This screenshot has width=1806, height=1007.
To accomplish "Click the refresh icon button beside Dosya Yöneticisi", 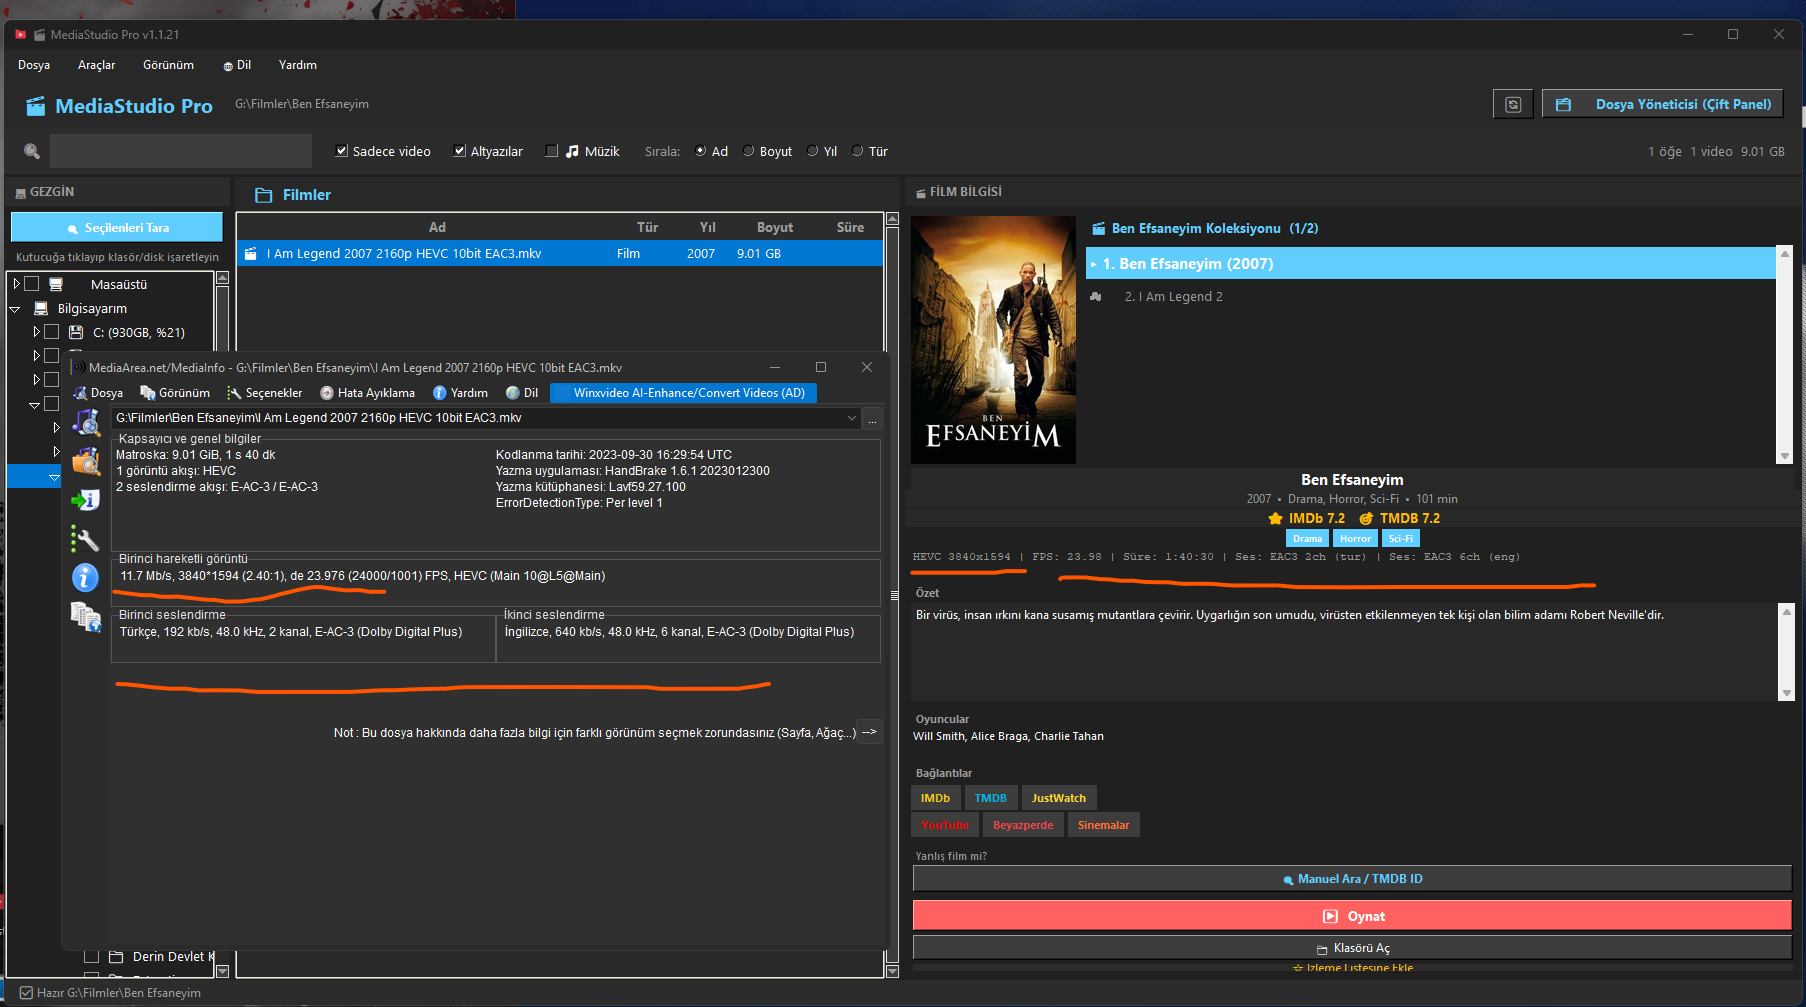I will (x=1513, y=104).
